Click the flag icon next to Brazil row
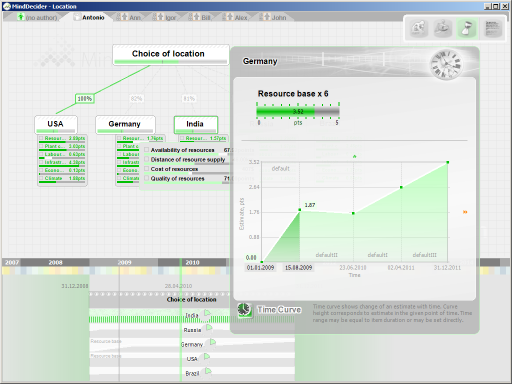 coord(208,371)
